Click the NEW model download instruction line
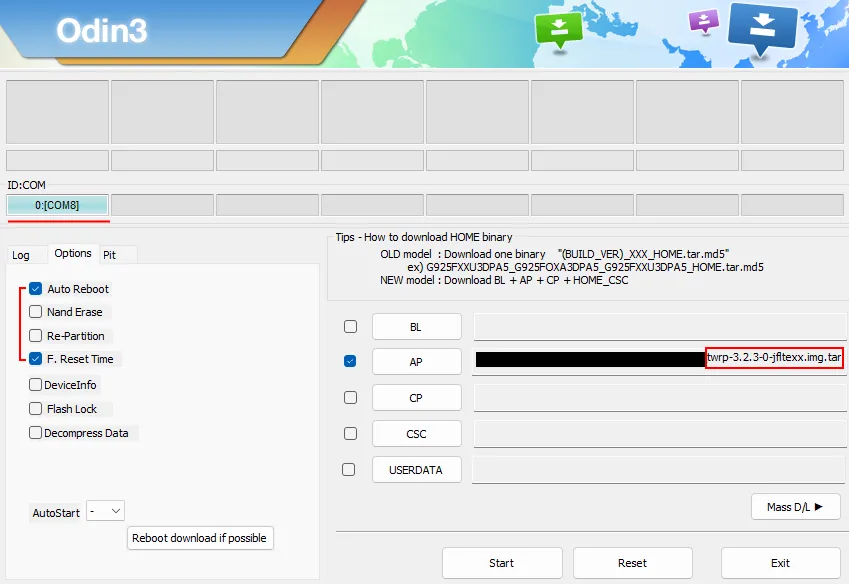The width and height of the screenshot is (849, 584). [504, 280]
